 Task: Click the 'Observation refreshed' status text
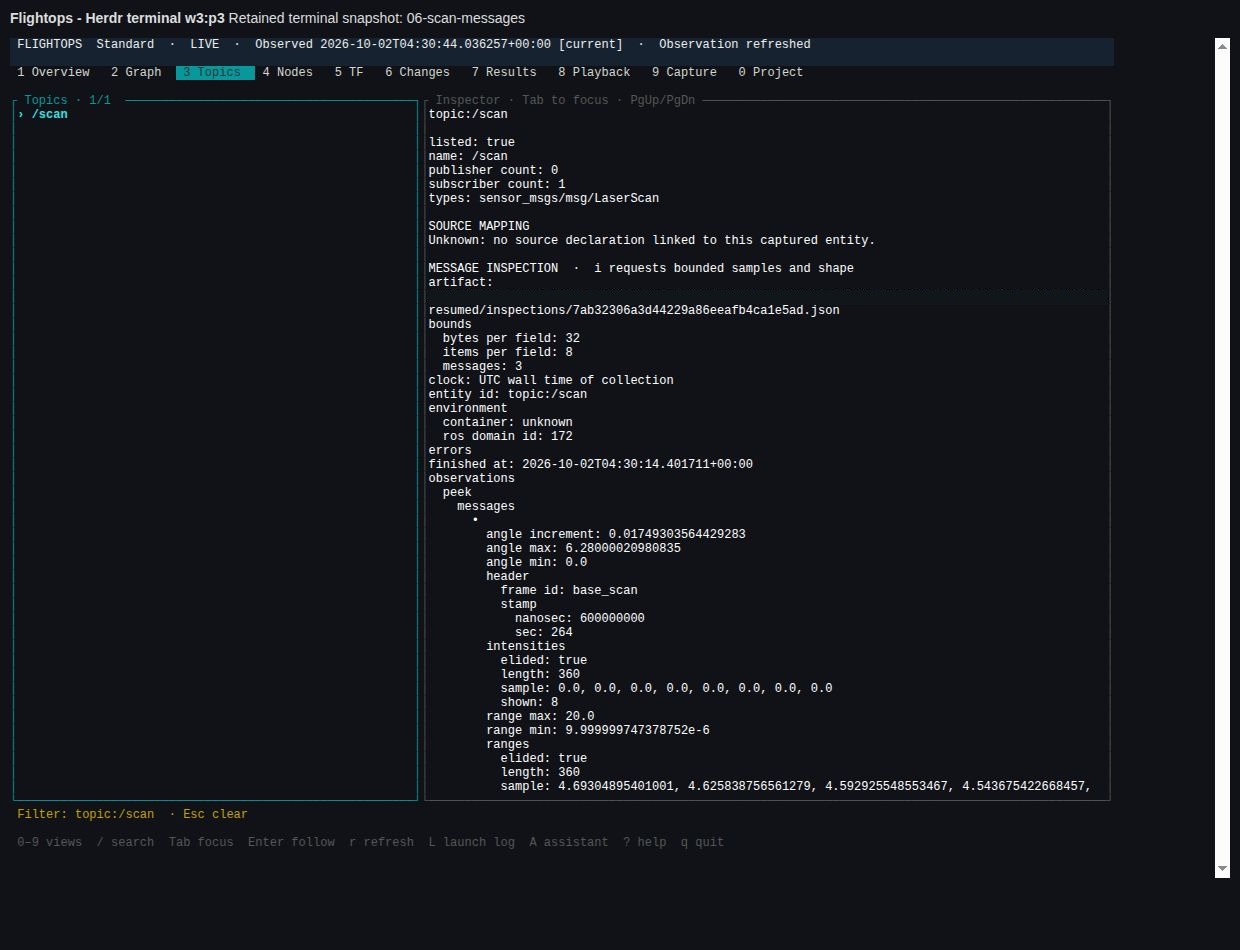pos(735,44)
